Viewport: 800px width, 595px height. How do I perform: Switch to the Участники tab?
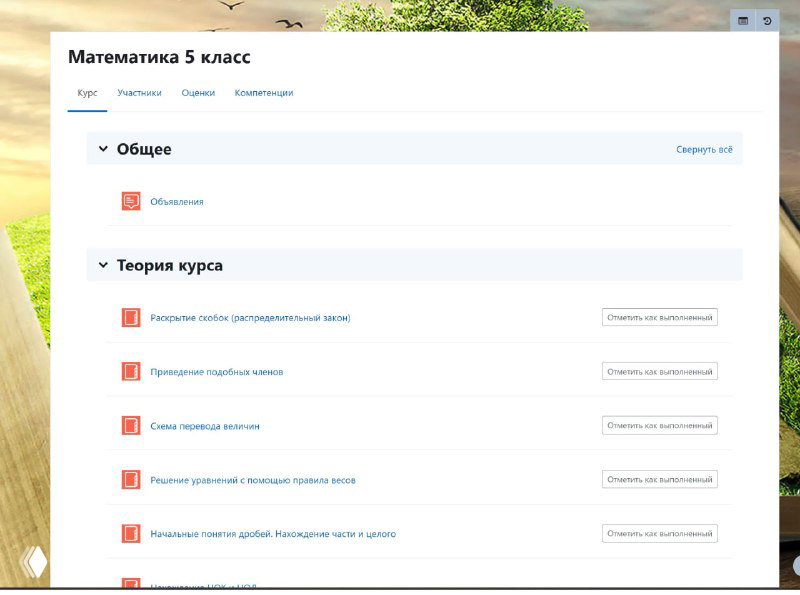(x=139, y=93)
